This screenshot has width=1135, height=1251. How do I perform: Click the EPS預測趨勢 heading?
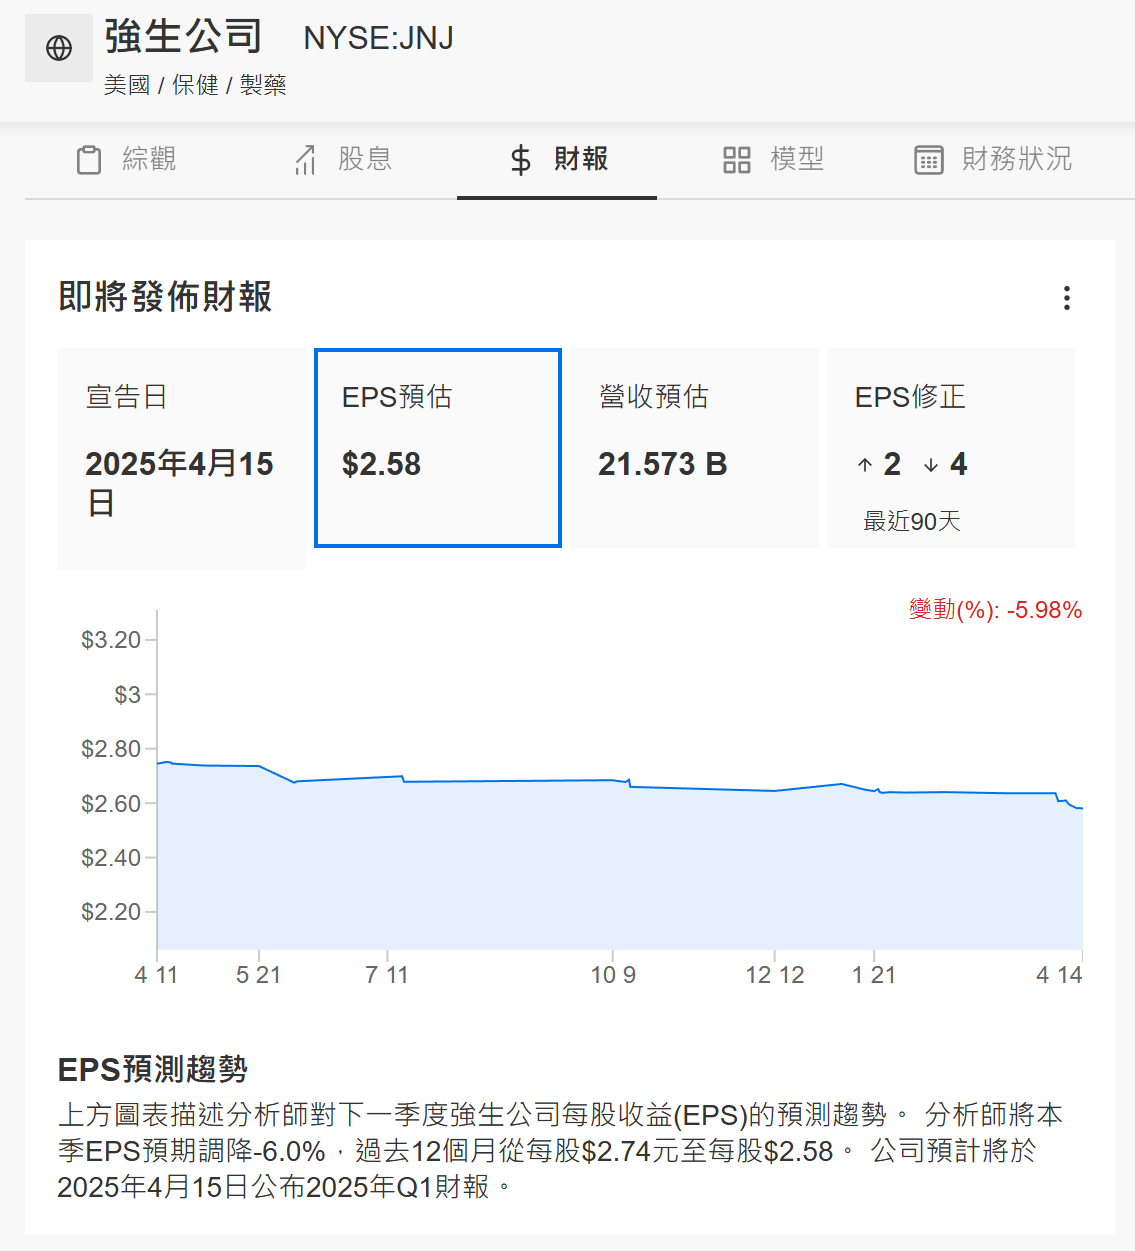click(153, 1069)
